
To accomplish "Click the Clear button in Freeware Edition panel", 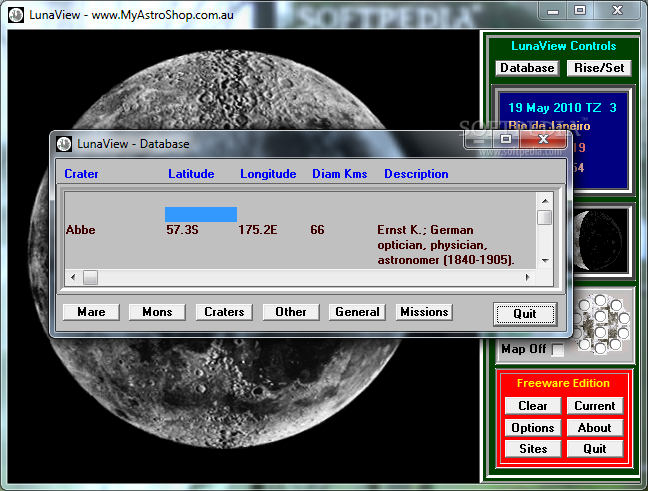I will point(533,406).
